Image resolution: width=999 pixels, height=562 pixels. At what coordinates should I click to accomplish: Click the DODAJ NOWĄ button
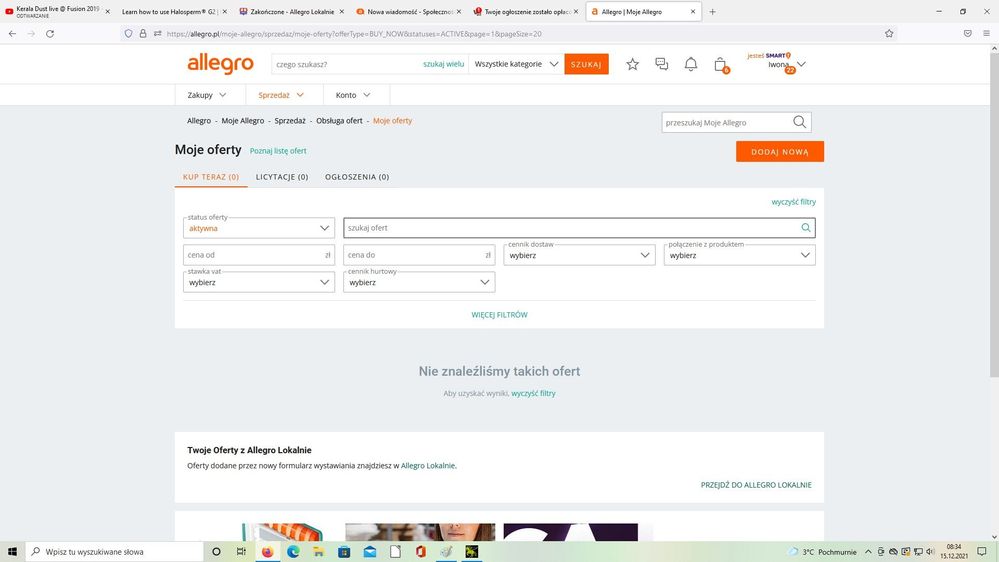click(780, 152)
